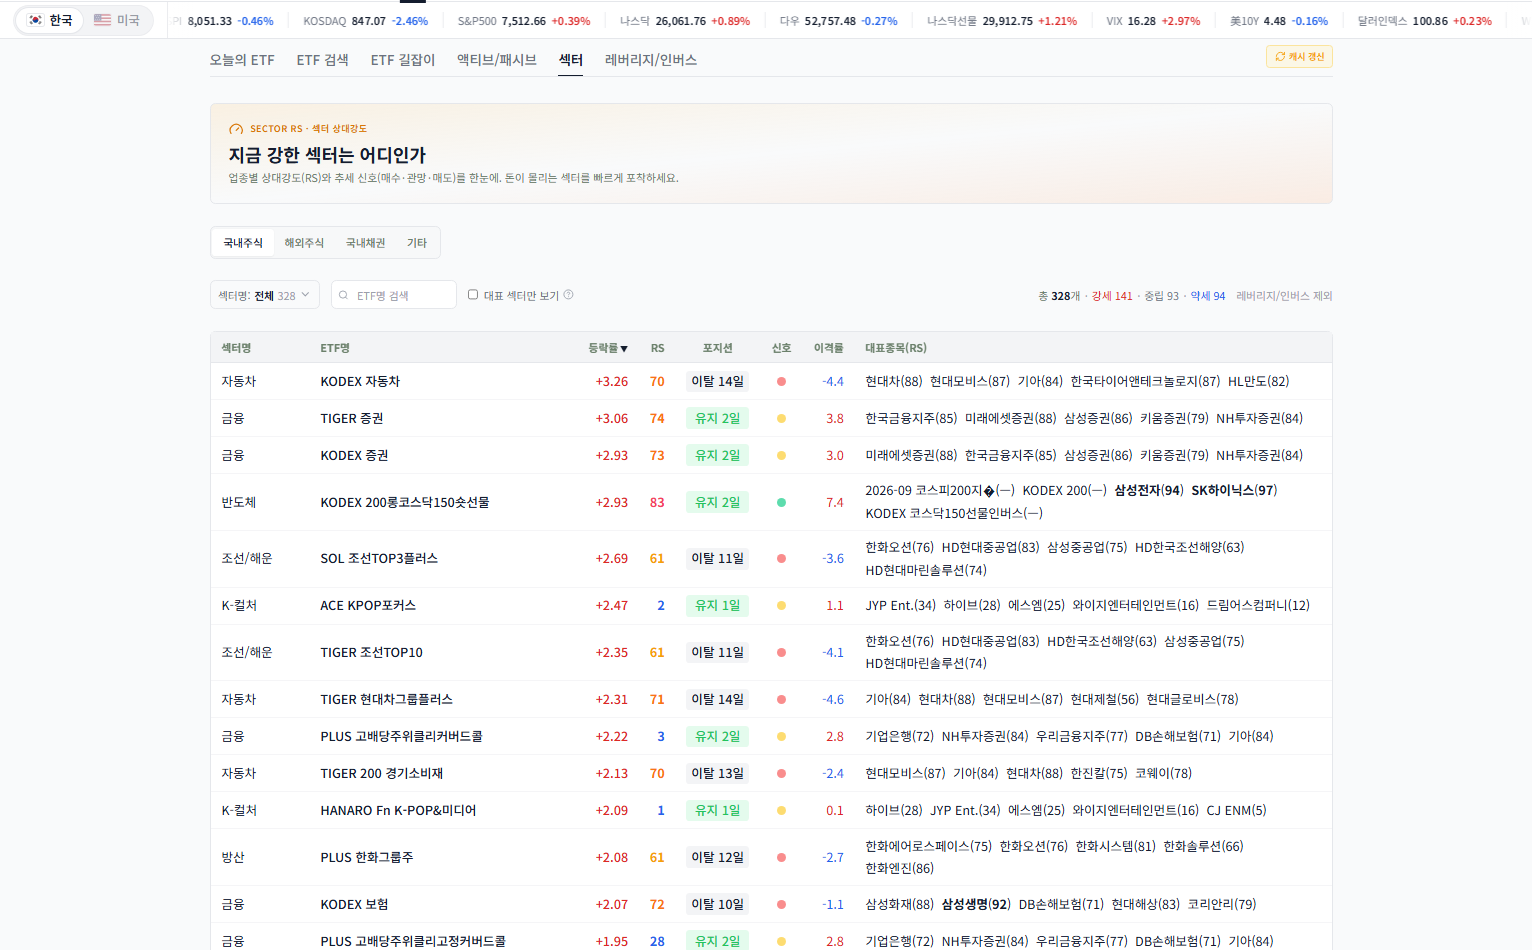
Task: Open the ACE KPOP포커스 ETF
Action: (x=368, y=605)
